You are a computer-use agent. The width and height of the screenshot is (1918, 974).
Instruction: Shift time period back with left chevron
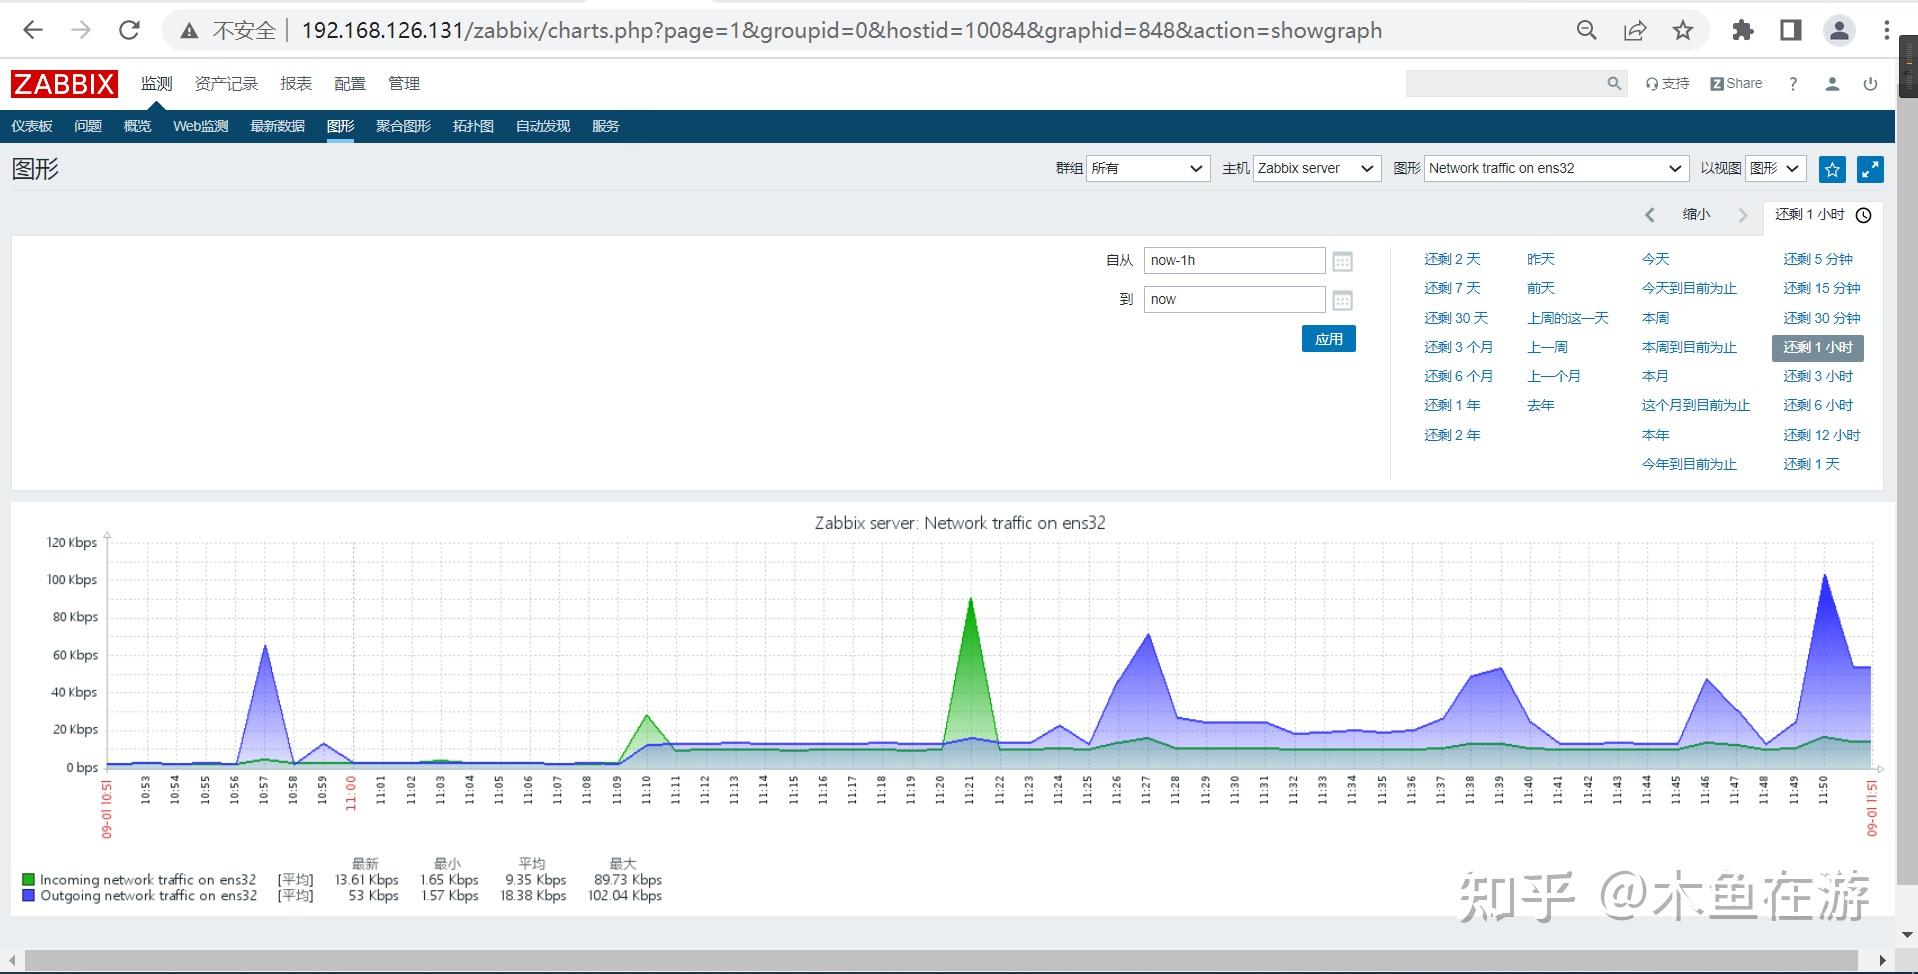pos(1650,215)
